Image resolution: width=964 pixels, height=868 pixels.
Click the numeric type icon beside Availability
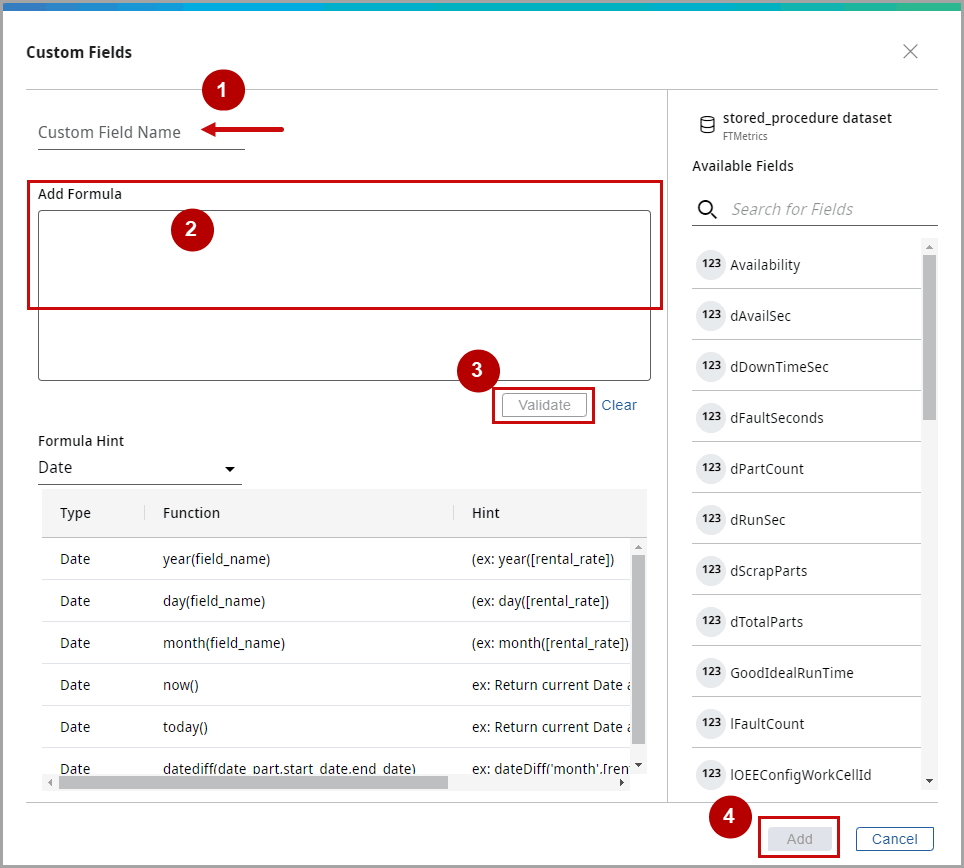pos(711,264)
